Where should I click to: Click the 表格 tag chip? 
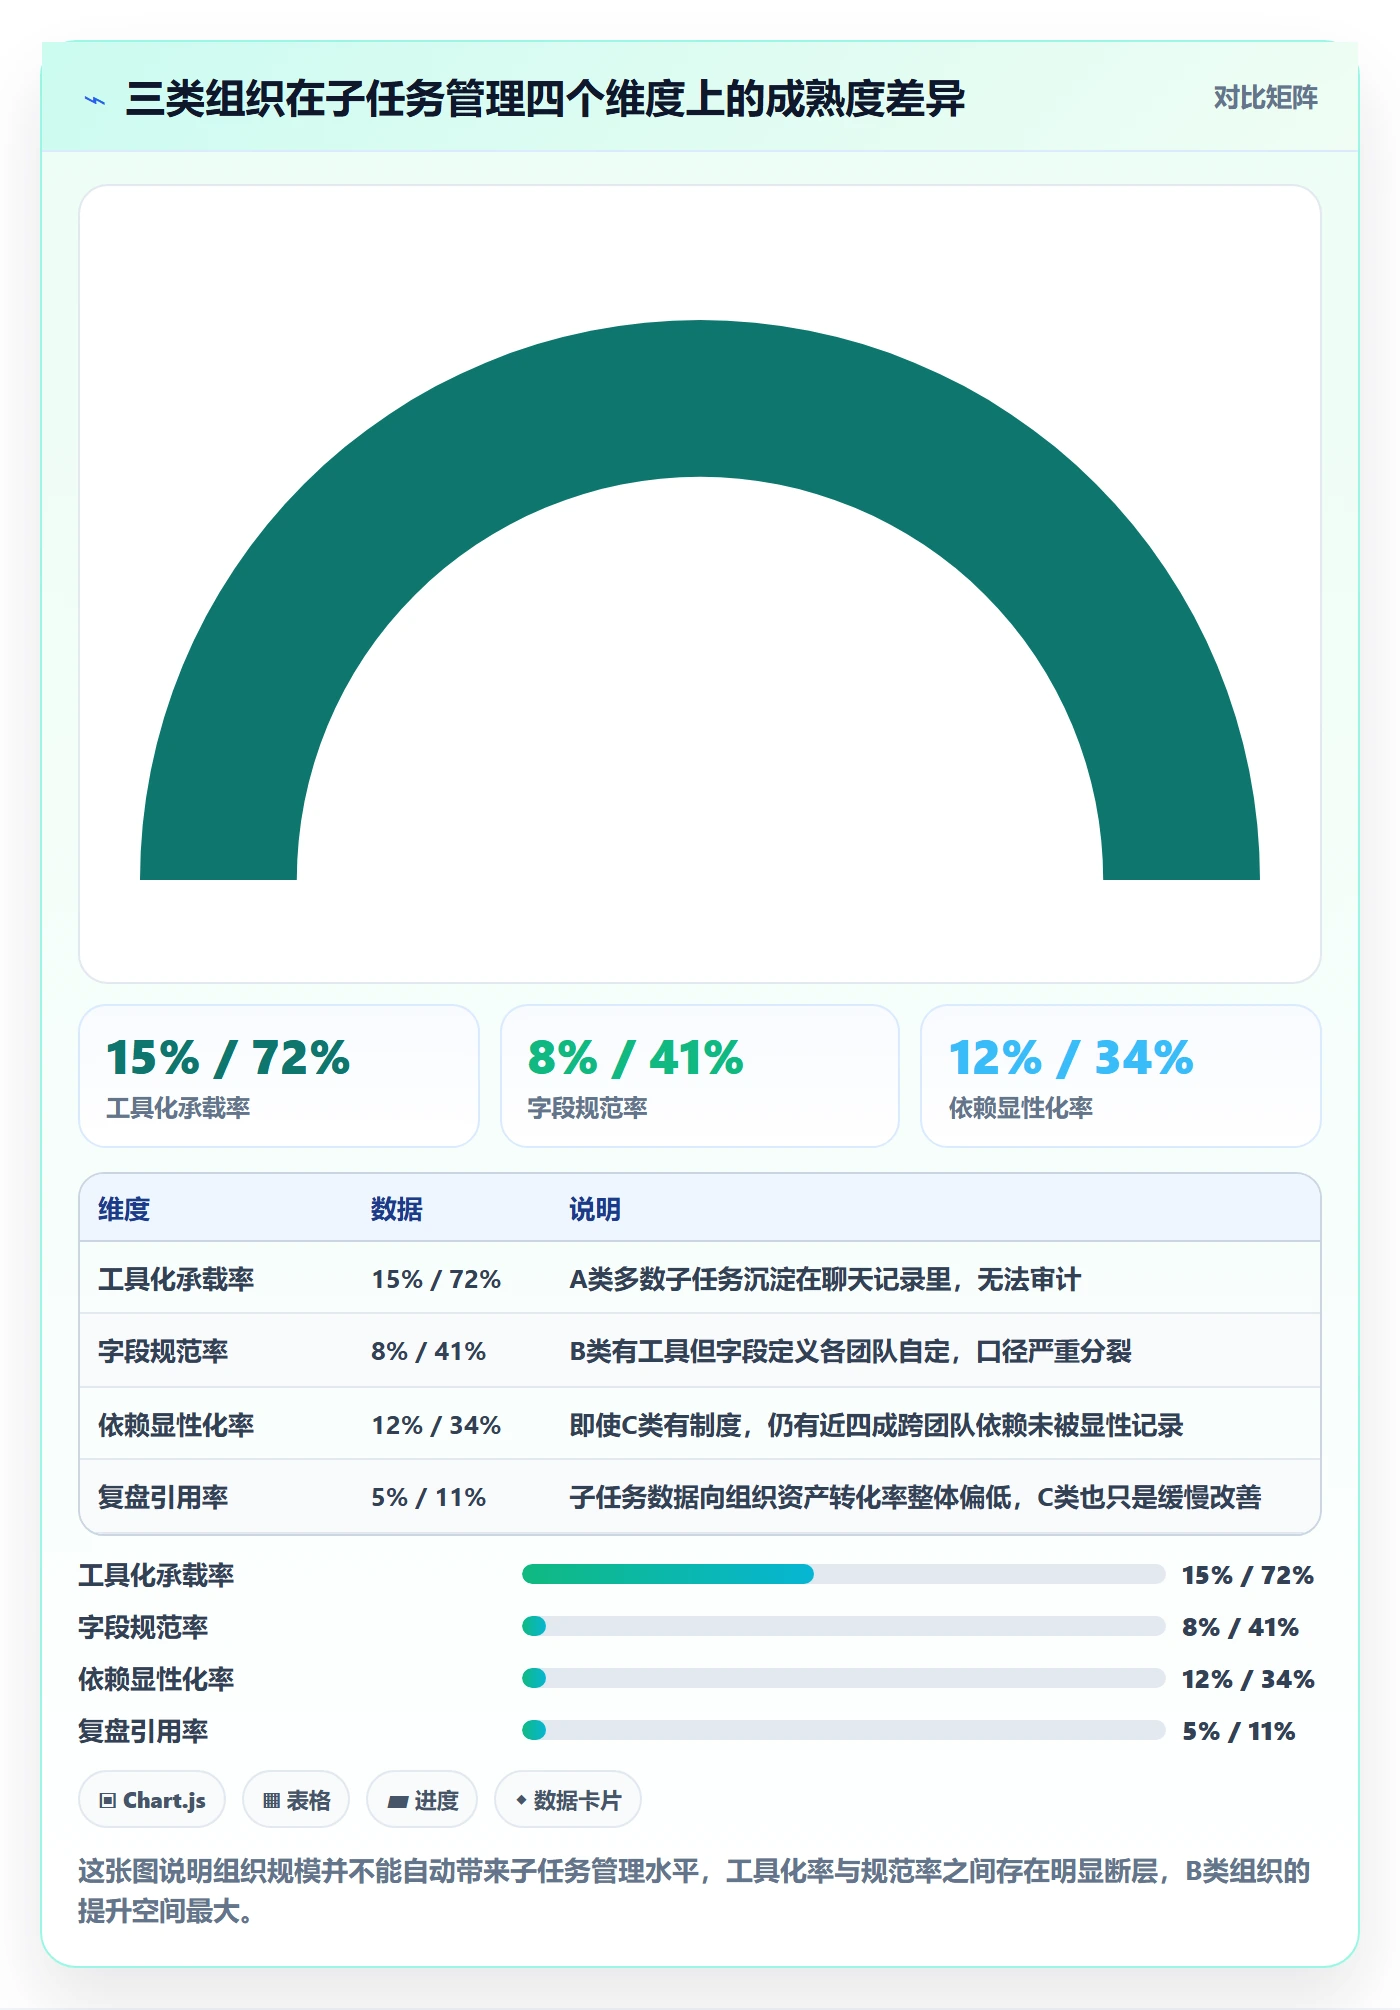click(x=296, y=1800)
